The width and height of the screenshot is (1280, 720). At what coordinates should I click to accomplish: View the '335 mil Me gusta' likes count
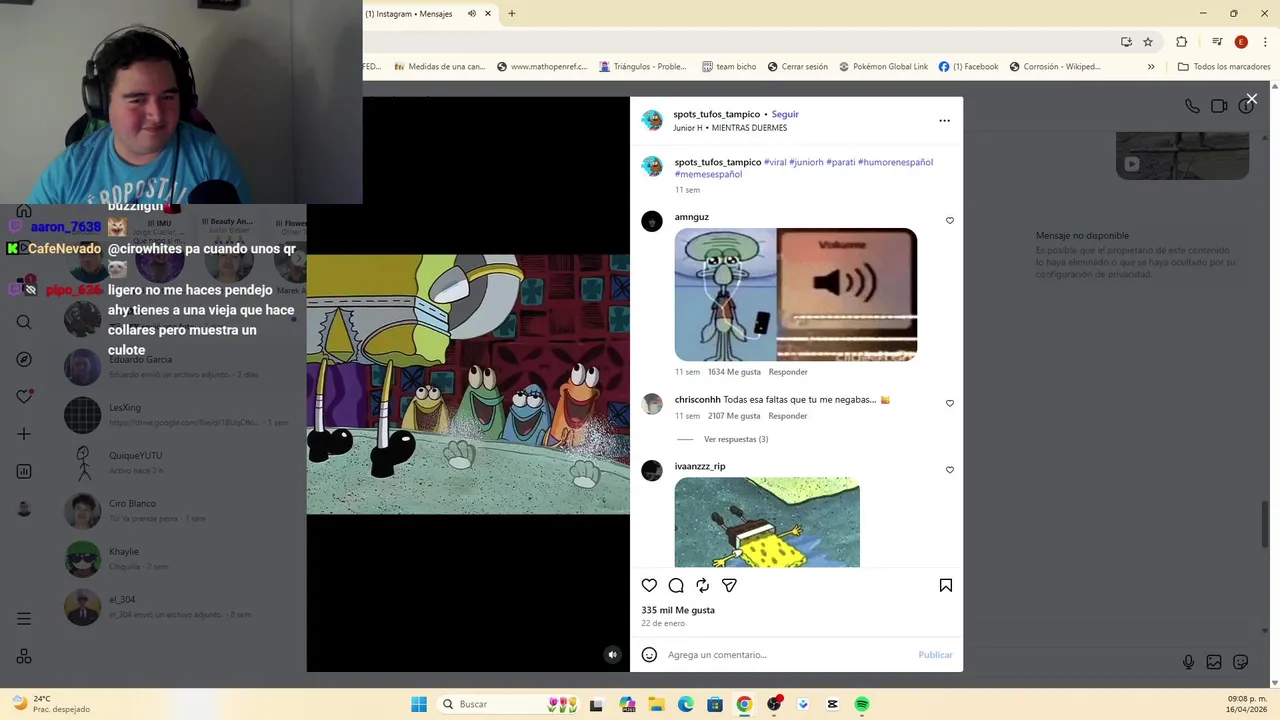[x=678, y=610]
